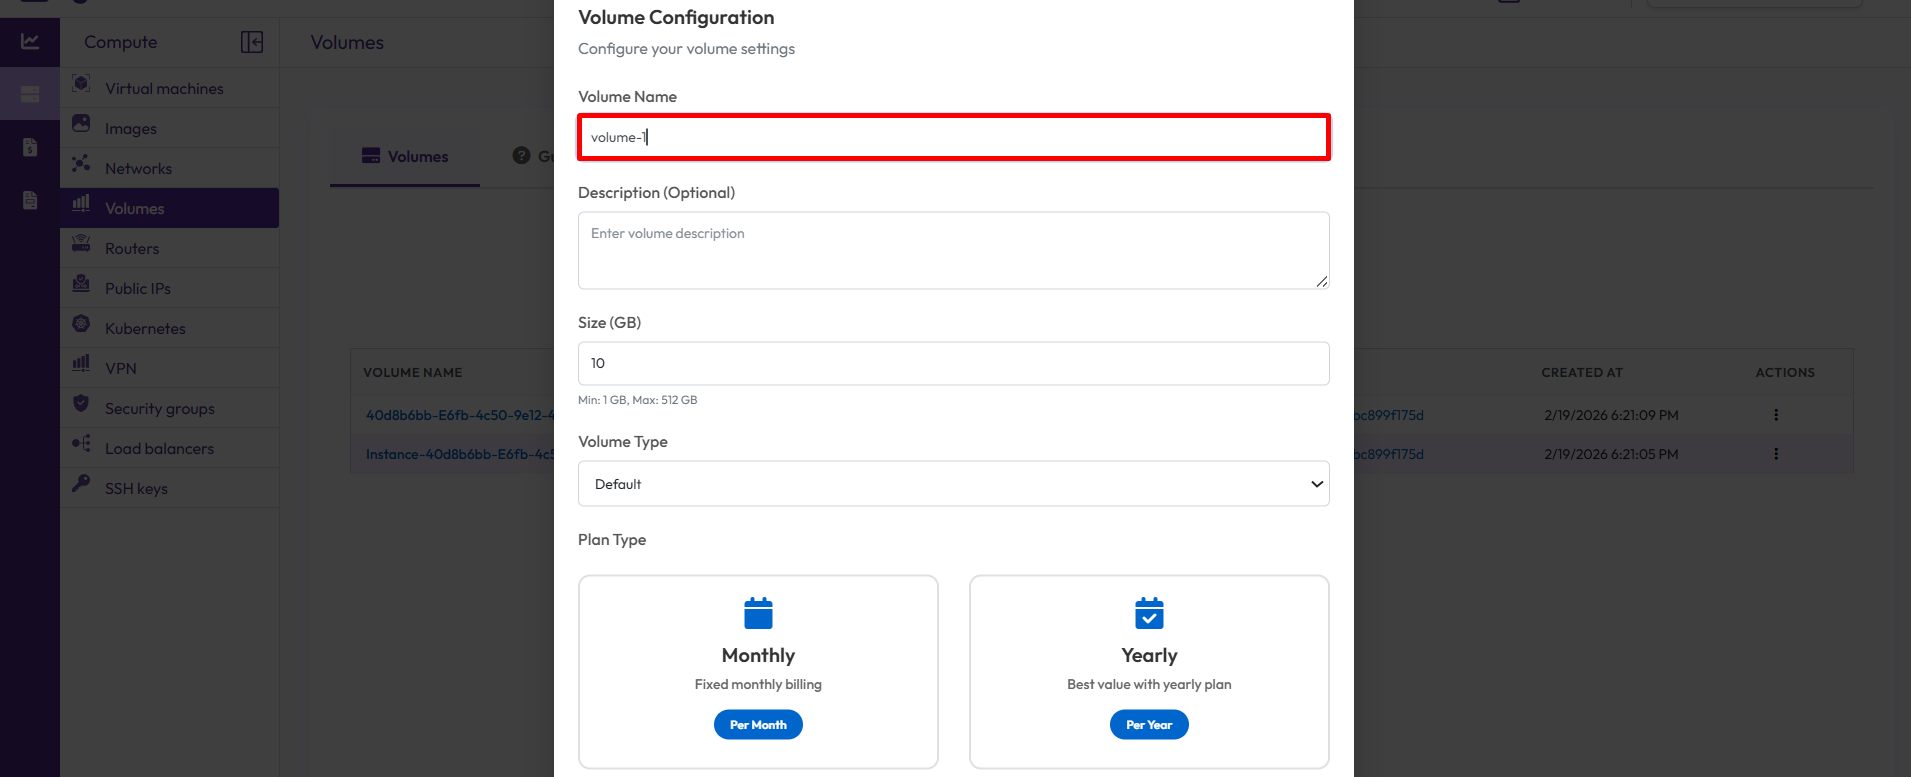Screen dimensions: 1911x777
Task: Open the Volume Type dropdown
Action: [x=953, y=484]
